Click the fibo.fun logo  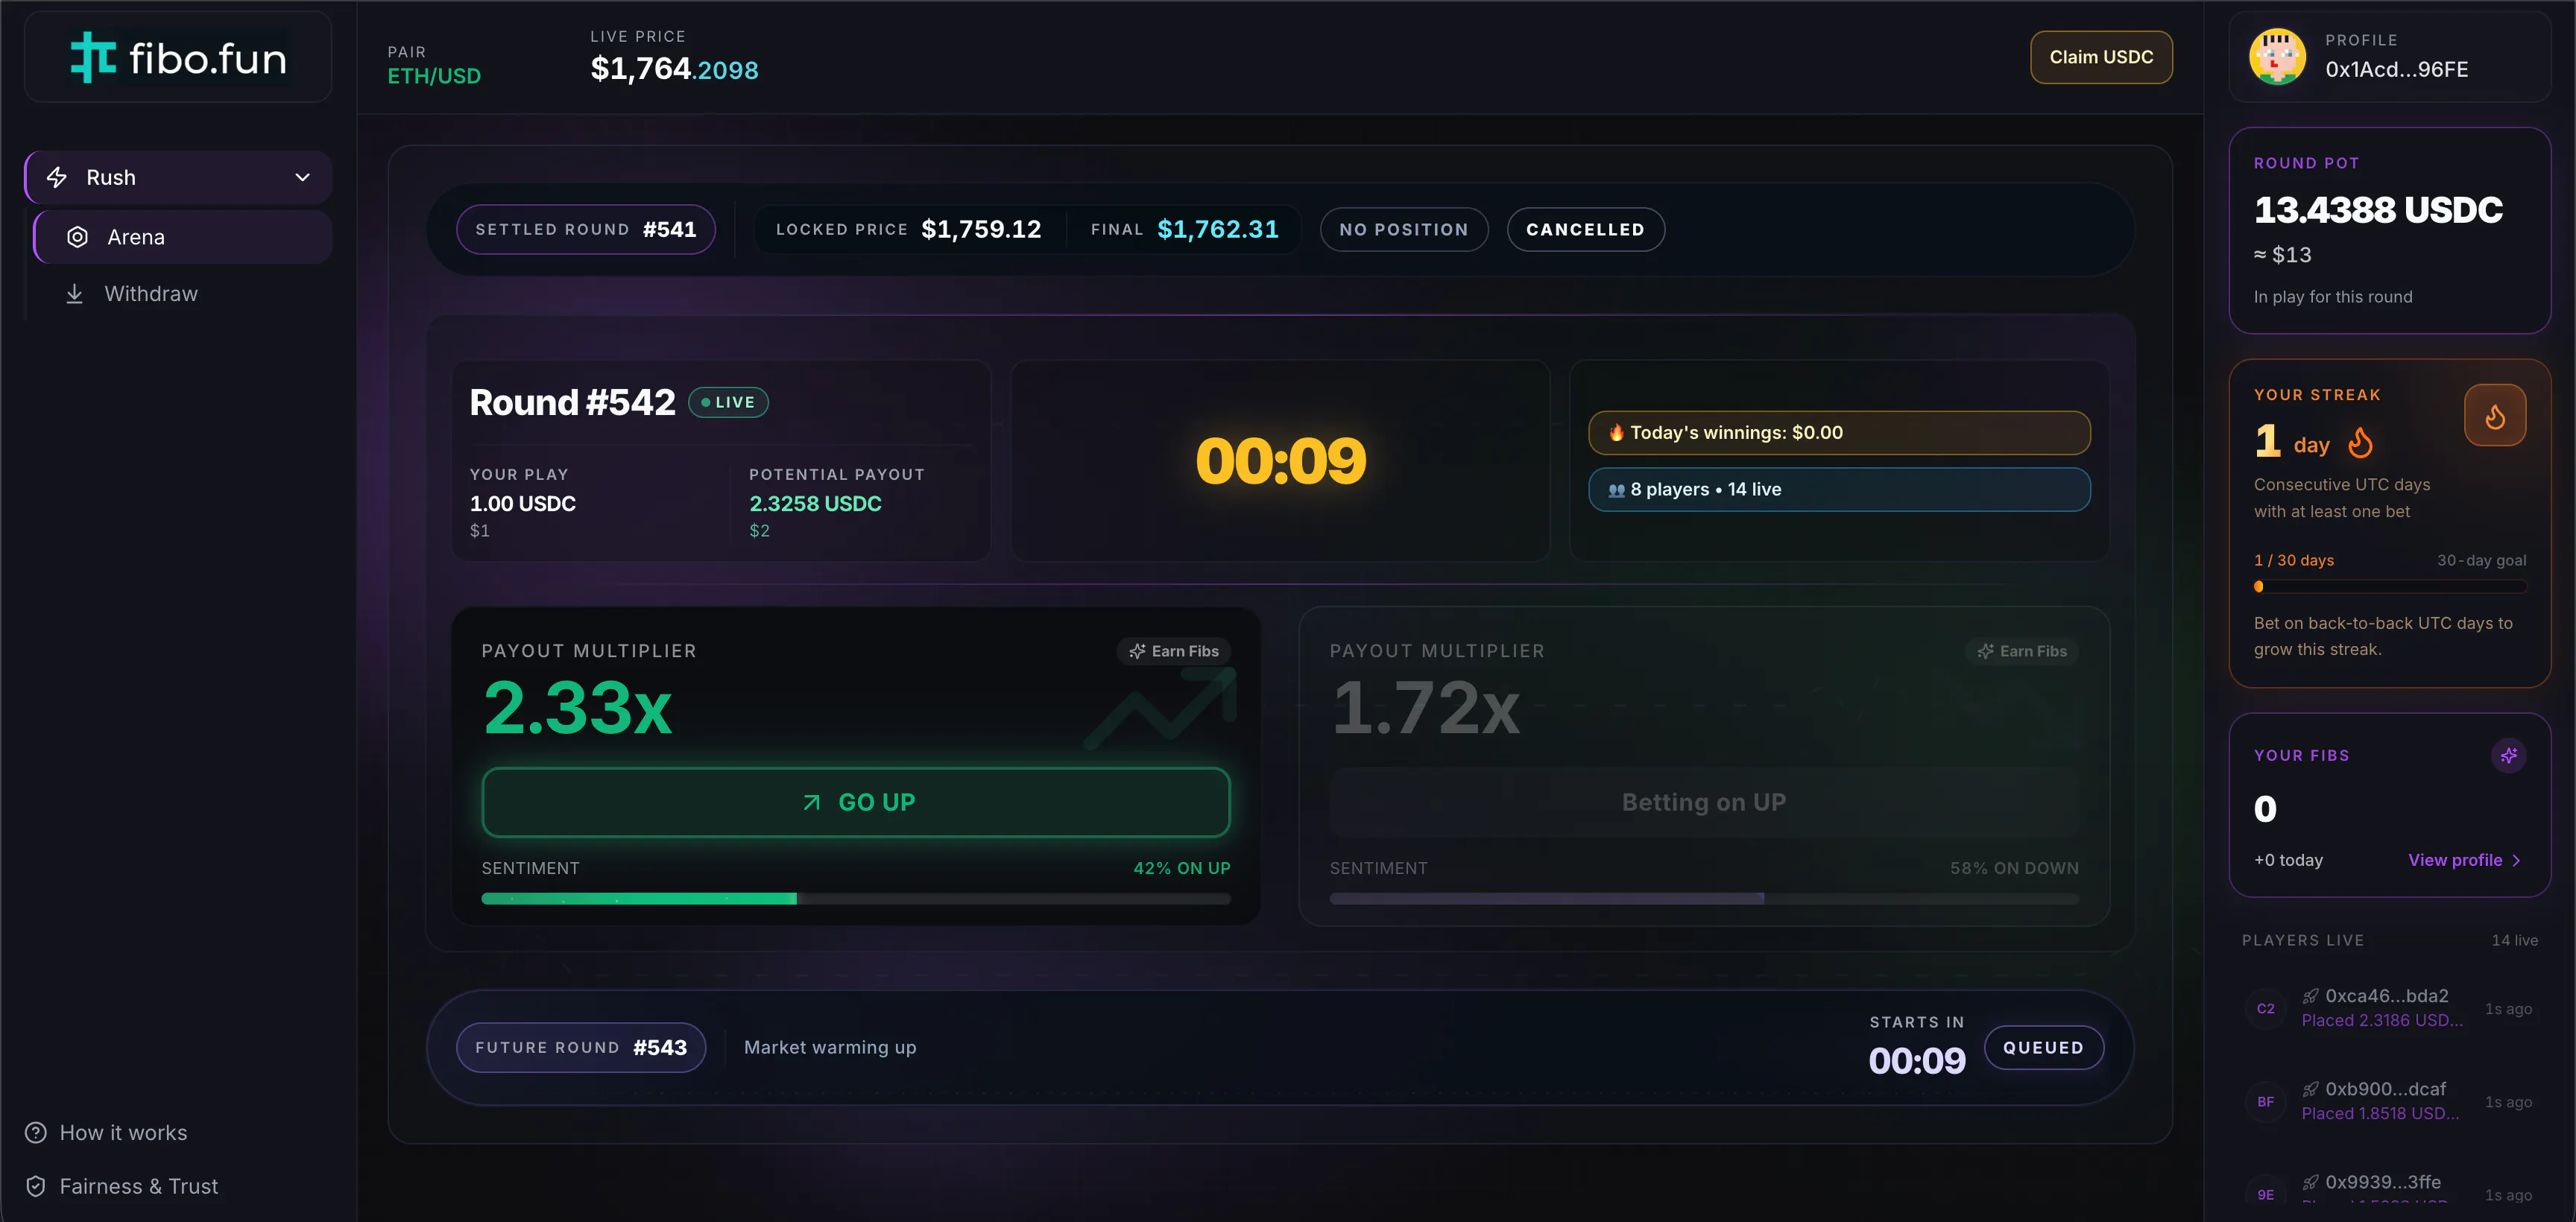coord(178,58)
